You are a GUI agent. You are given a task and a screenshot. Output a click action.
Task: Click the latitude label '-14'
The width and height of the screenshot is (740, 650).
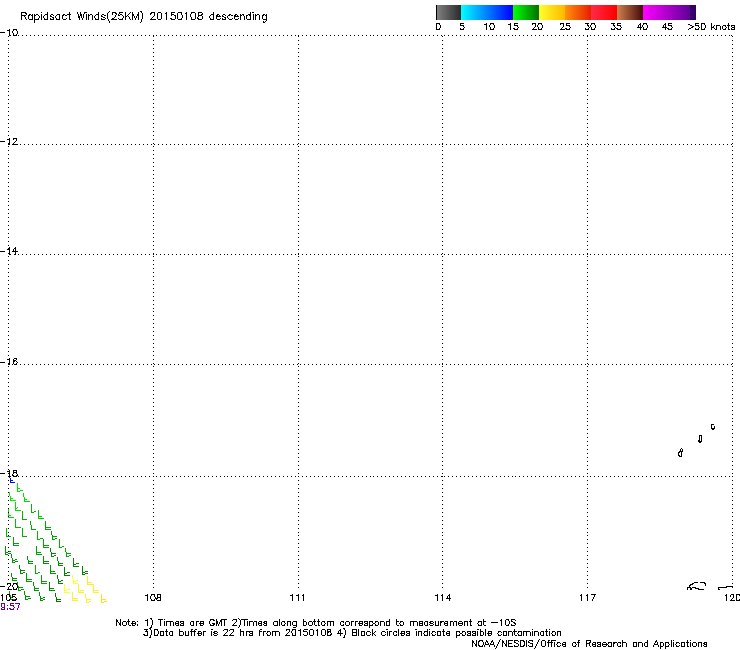pyautogui.click(x=9, y=251)
